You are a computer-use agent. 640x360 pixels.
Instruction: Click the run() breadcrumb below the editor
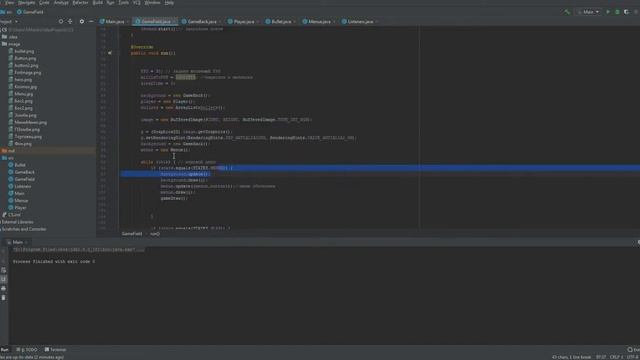[155, 234]
